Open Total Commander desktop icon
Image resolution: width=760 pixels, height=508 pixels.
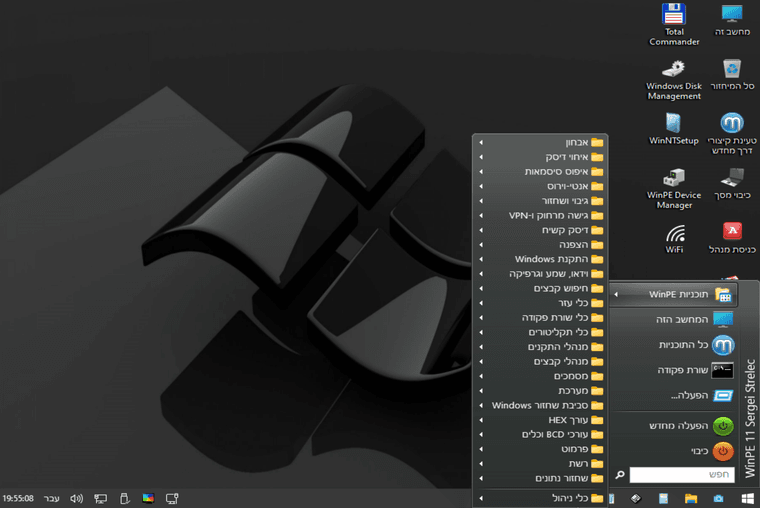tap(674, 25)
